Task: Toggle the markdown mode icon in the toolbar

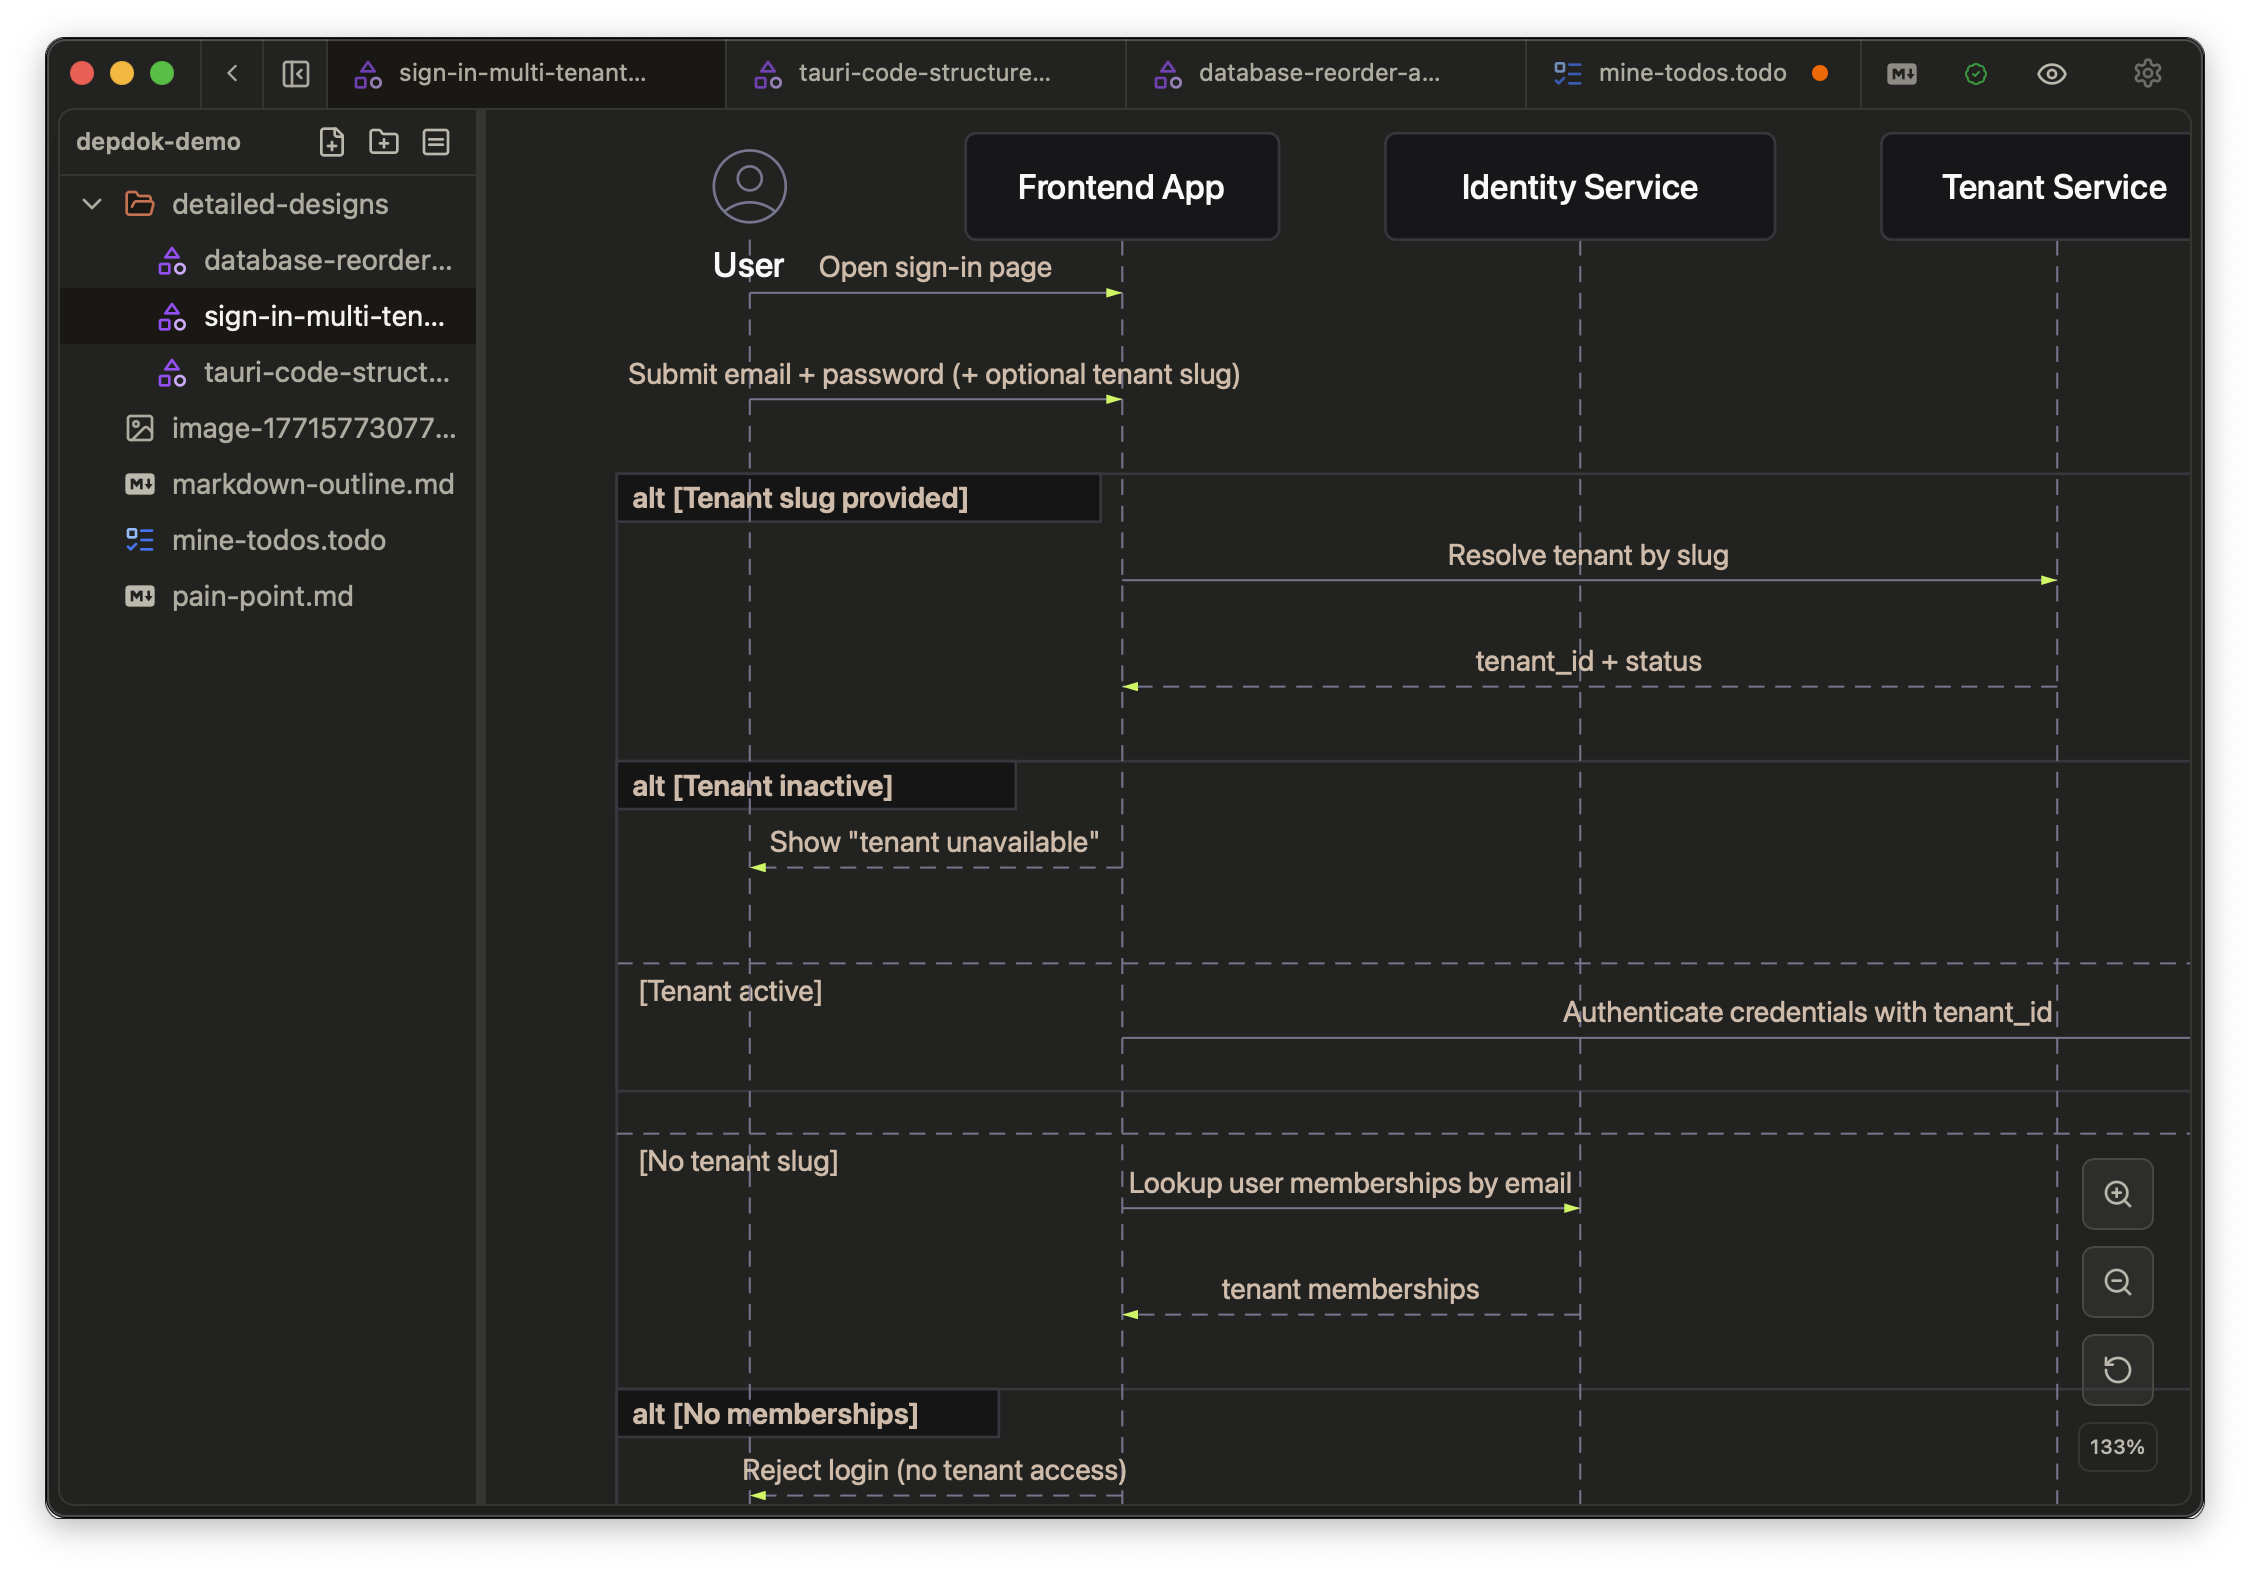Action: click(1901, 73)
